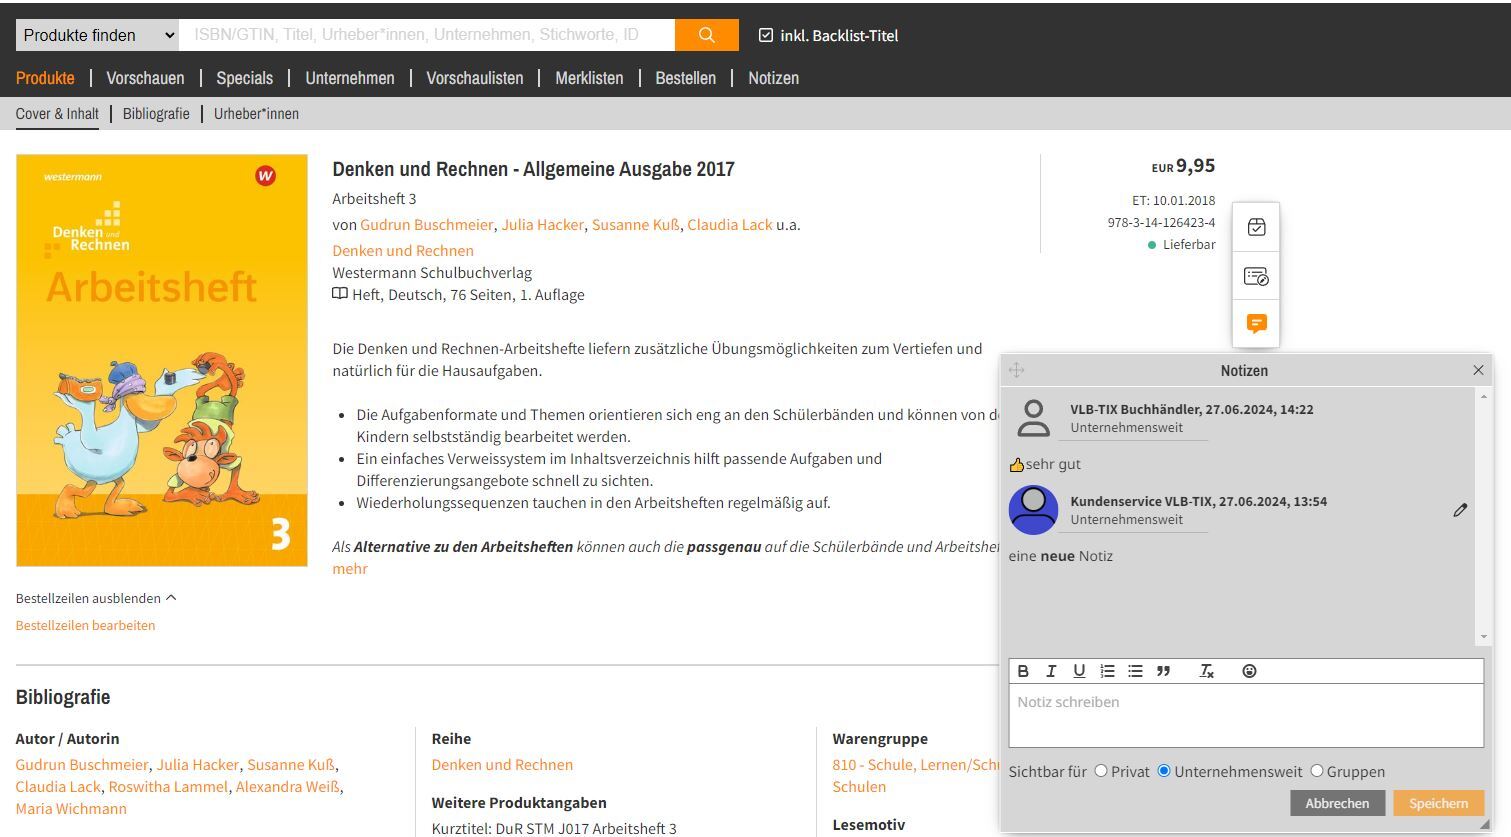
Task: Open Alexandra Weiß link in Bibliografie
Action: pyautogui.click(x=287, y=787)
